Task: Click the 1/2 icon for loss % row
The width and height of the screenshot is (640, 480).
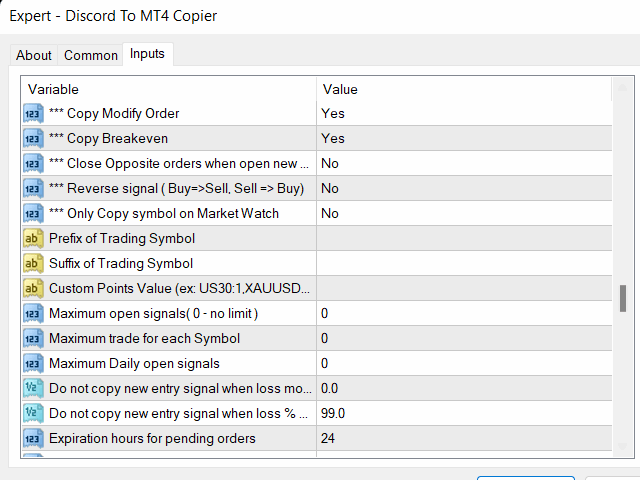Action: (33, 413)
